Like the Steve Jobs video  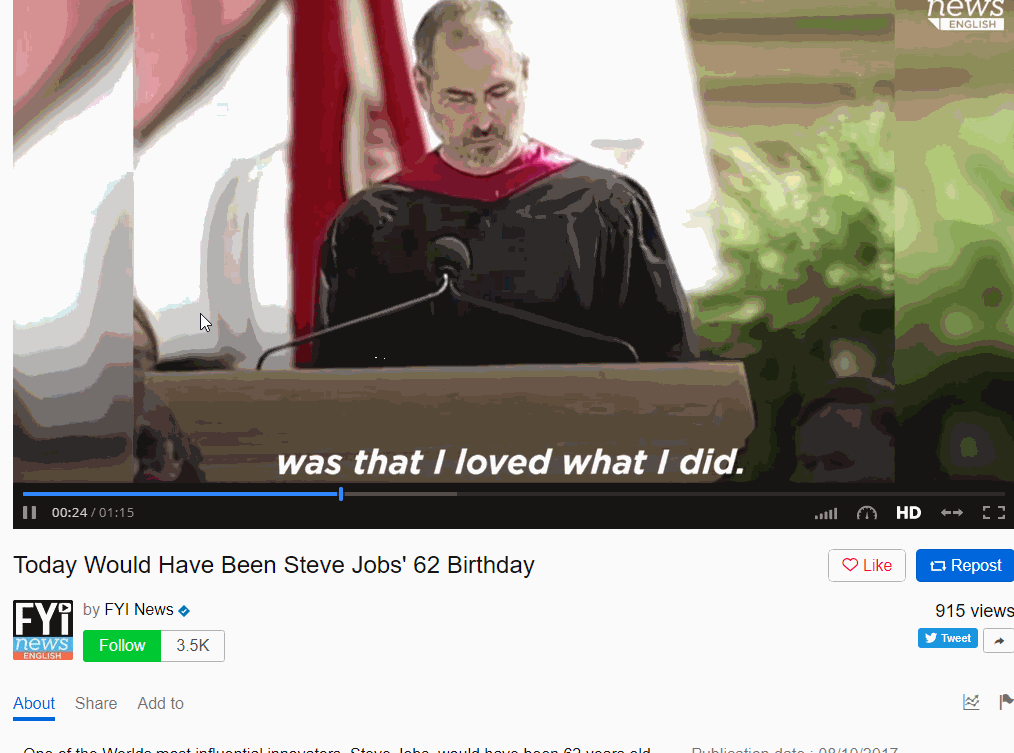[x=867, y=565]
